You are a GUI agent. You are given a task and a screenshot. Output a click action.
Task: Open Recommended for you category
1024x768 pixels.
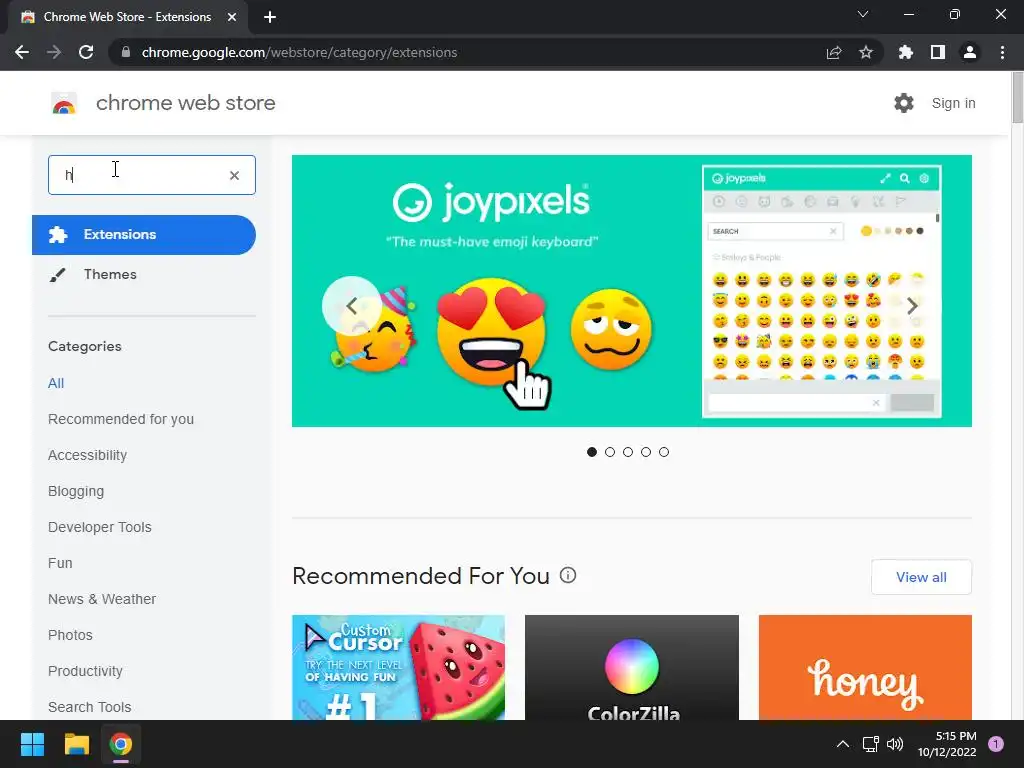[121, 419]
